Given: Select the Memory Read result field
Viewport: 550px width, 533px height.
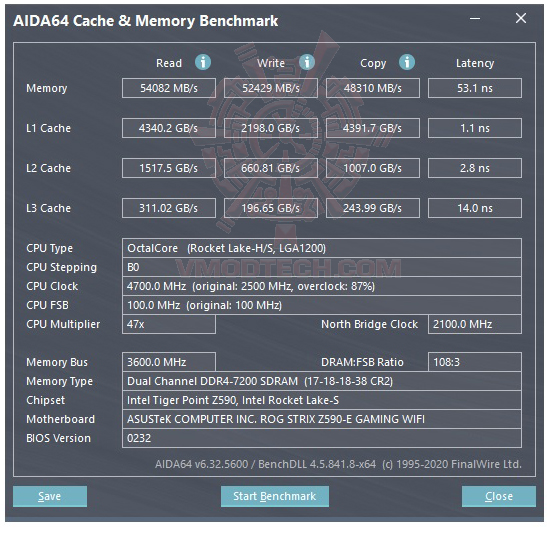Looking at the screenshot, I should (169, 88).
